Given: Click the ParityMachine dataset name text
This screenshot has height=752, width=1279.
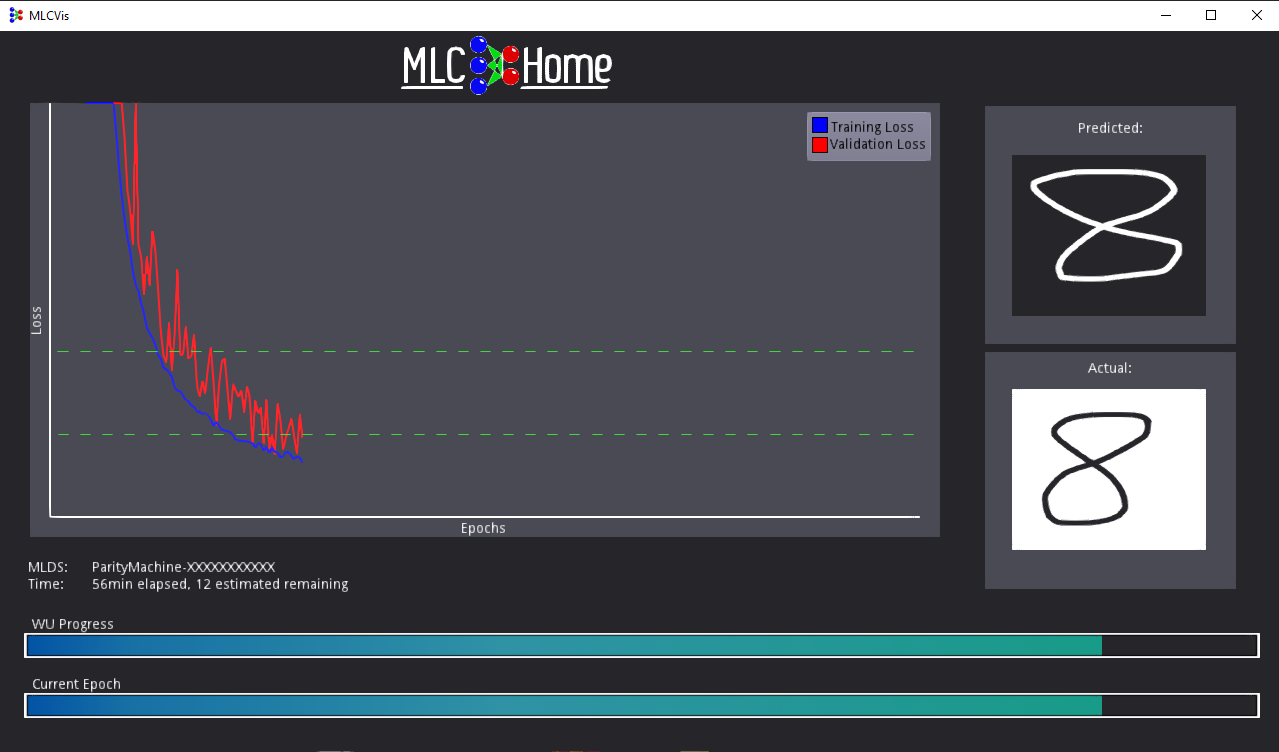Looking at the screenshot, I should (x=183, y=566).
